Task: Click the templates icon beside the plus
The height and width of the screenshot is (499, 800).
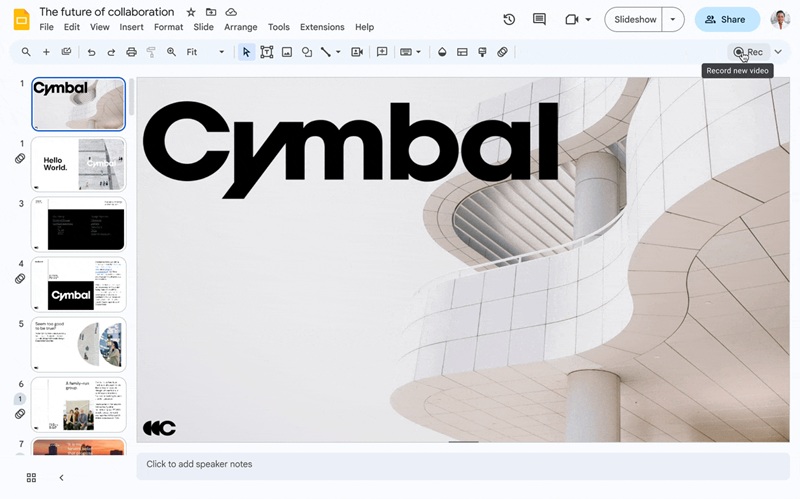Action: (66, 52)
